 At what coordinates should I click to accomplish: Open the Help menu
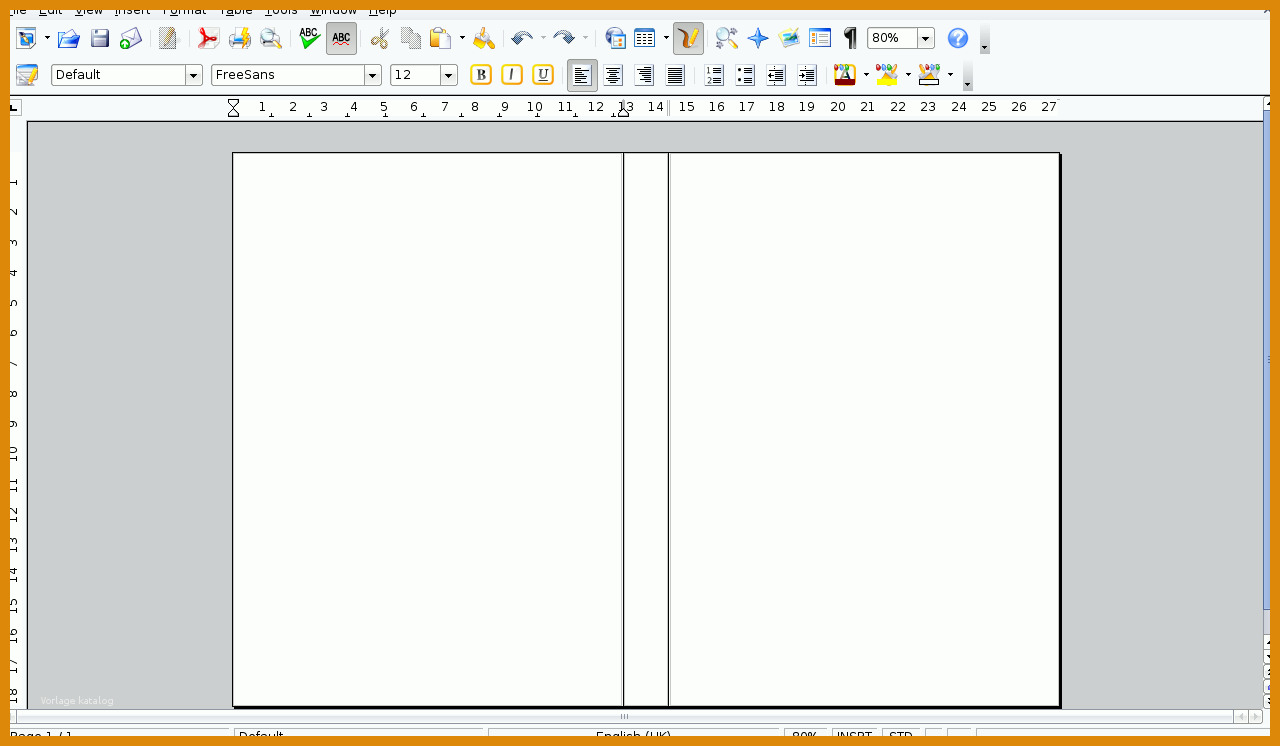point(383,10)
